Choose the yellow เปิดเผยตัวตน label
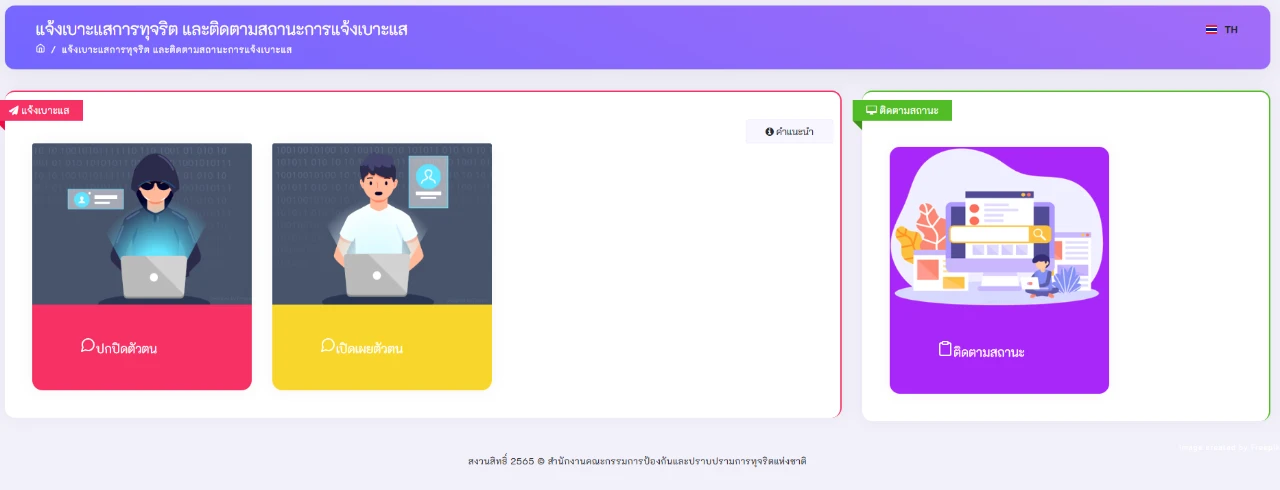This screenshot has height=490, width=1280. (369, 349)
